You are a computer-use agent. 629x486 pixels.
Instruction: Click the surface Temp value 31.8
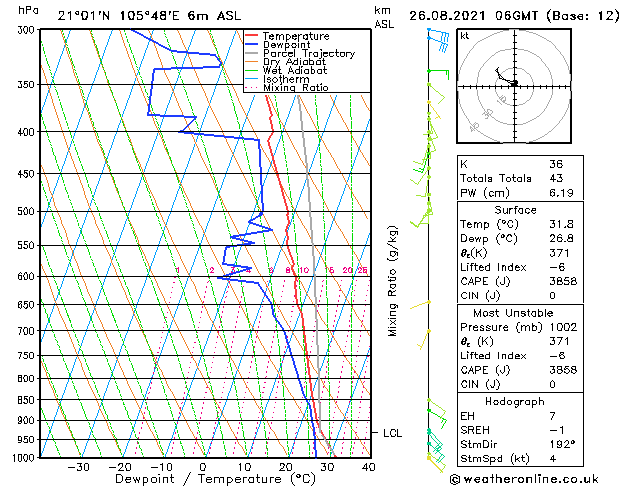point(561,224)
